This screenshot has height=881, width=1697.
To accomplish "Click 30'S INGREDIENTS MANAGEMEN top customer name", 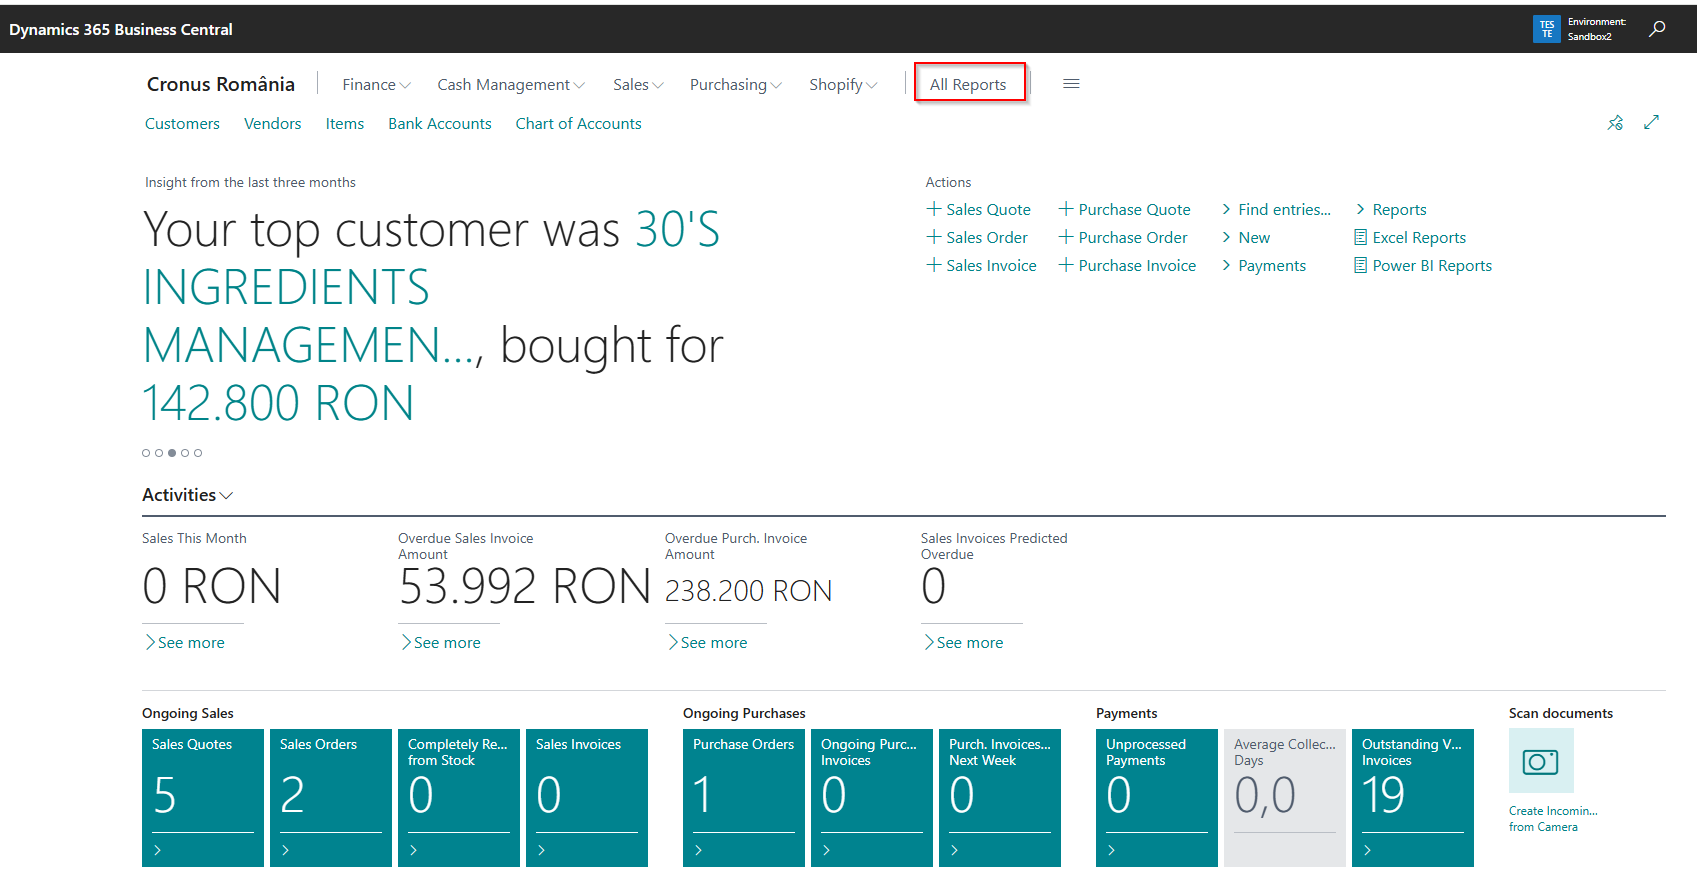I will click(x=431, y=287).
